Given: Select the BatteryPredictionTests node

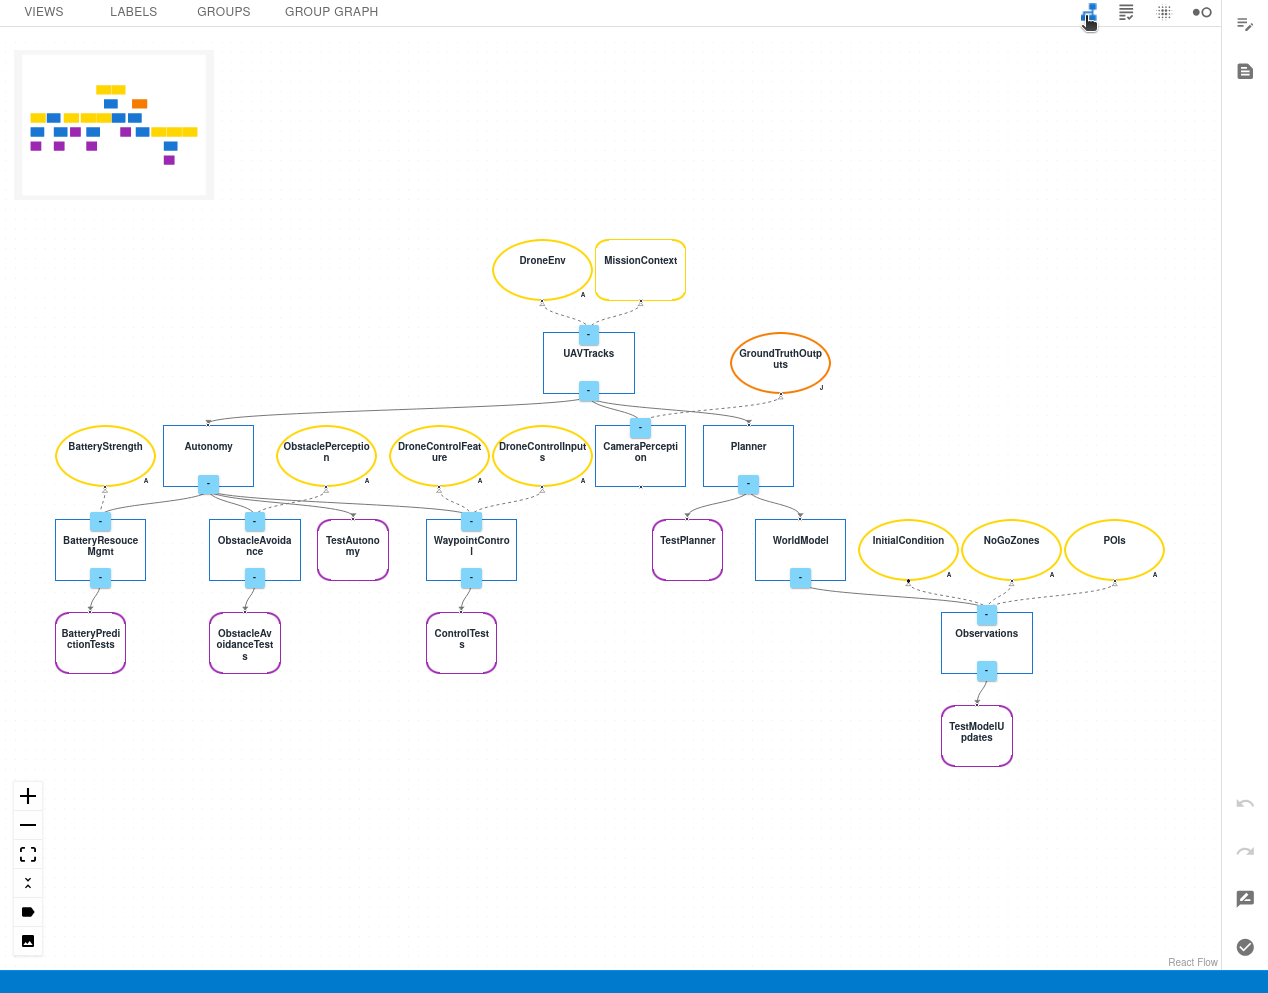Looking at the screenshot, I should pyautogui.click(x=91, y=643).
